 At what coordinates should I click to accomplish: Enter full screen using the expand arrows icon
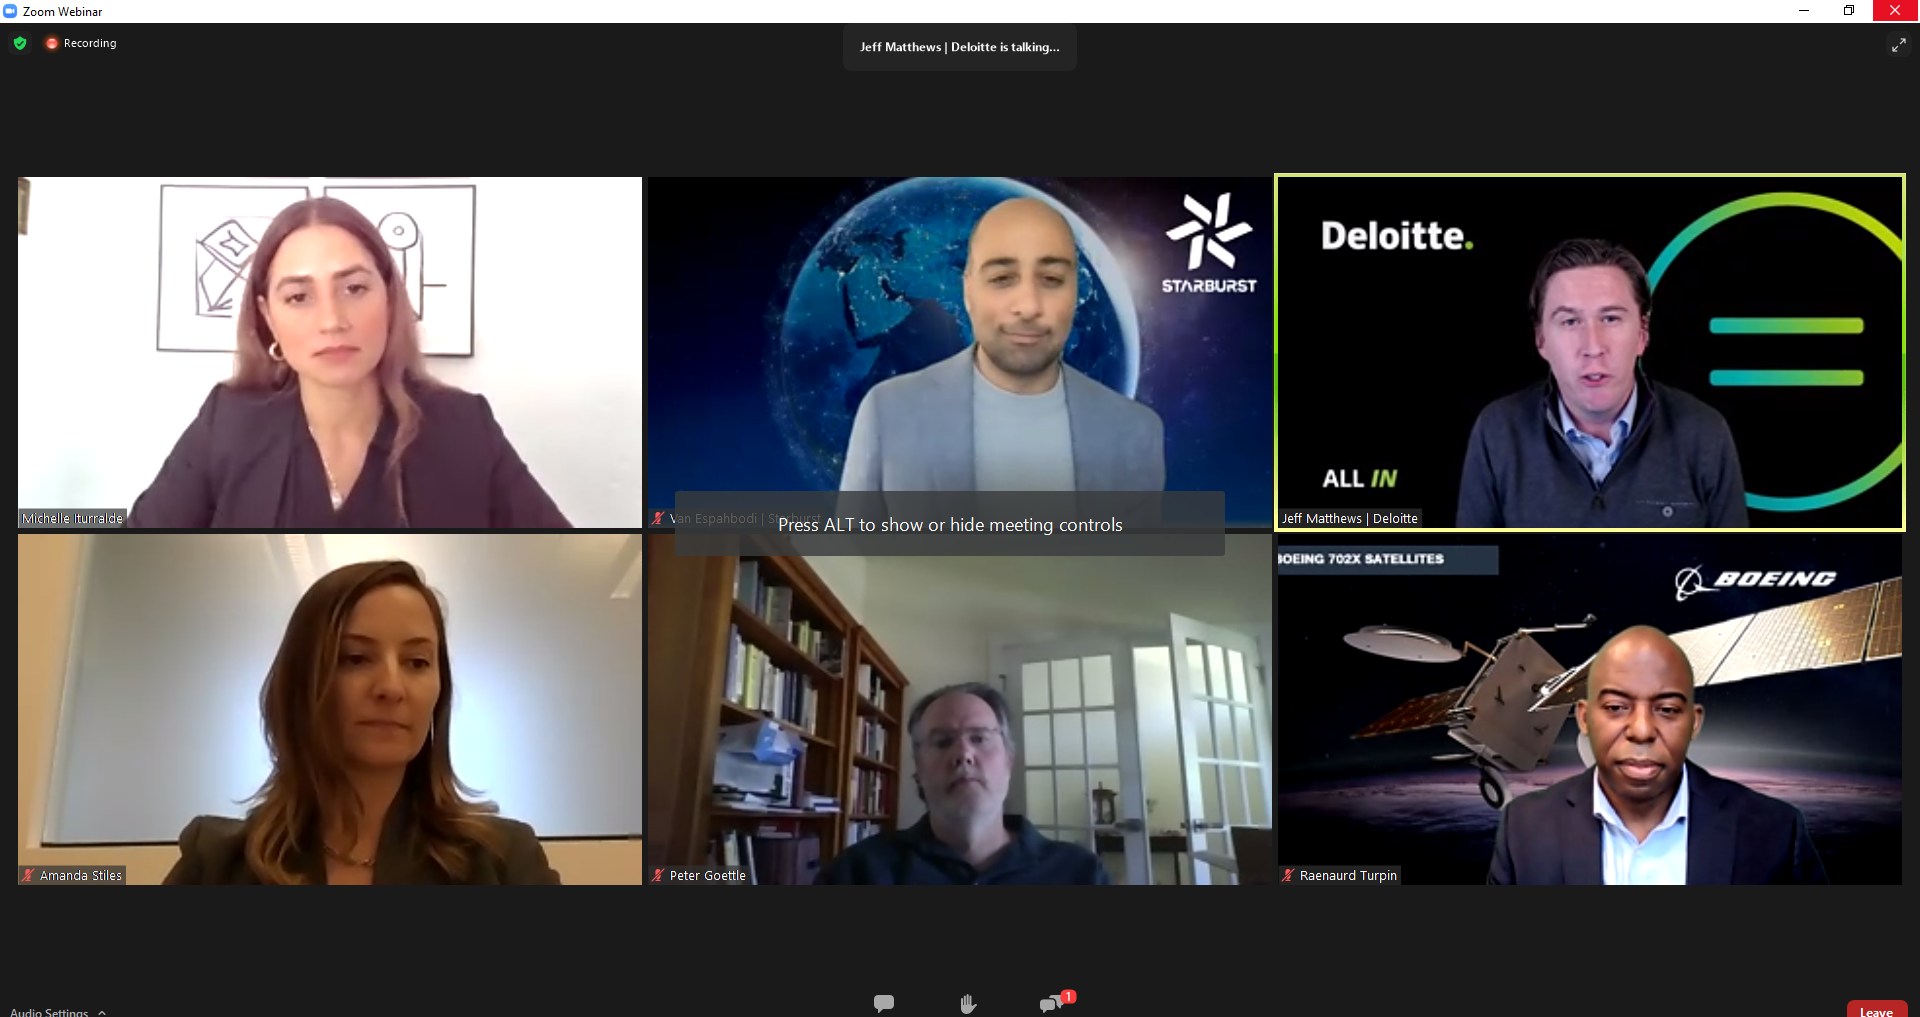click(x=1898, y=45)
